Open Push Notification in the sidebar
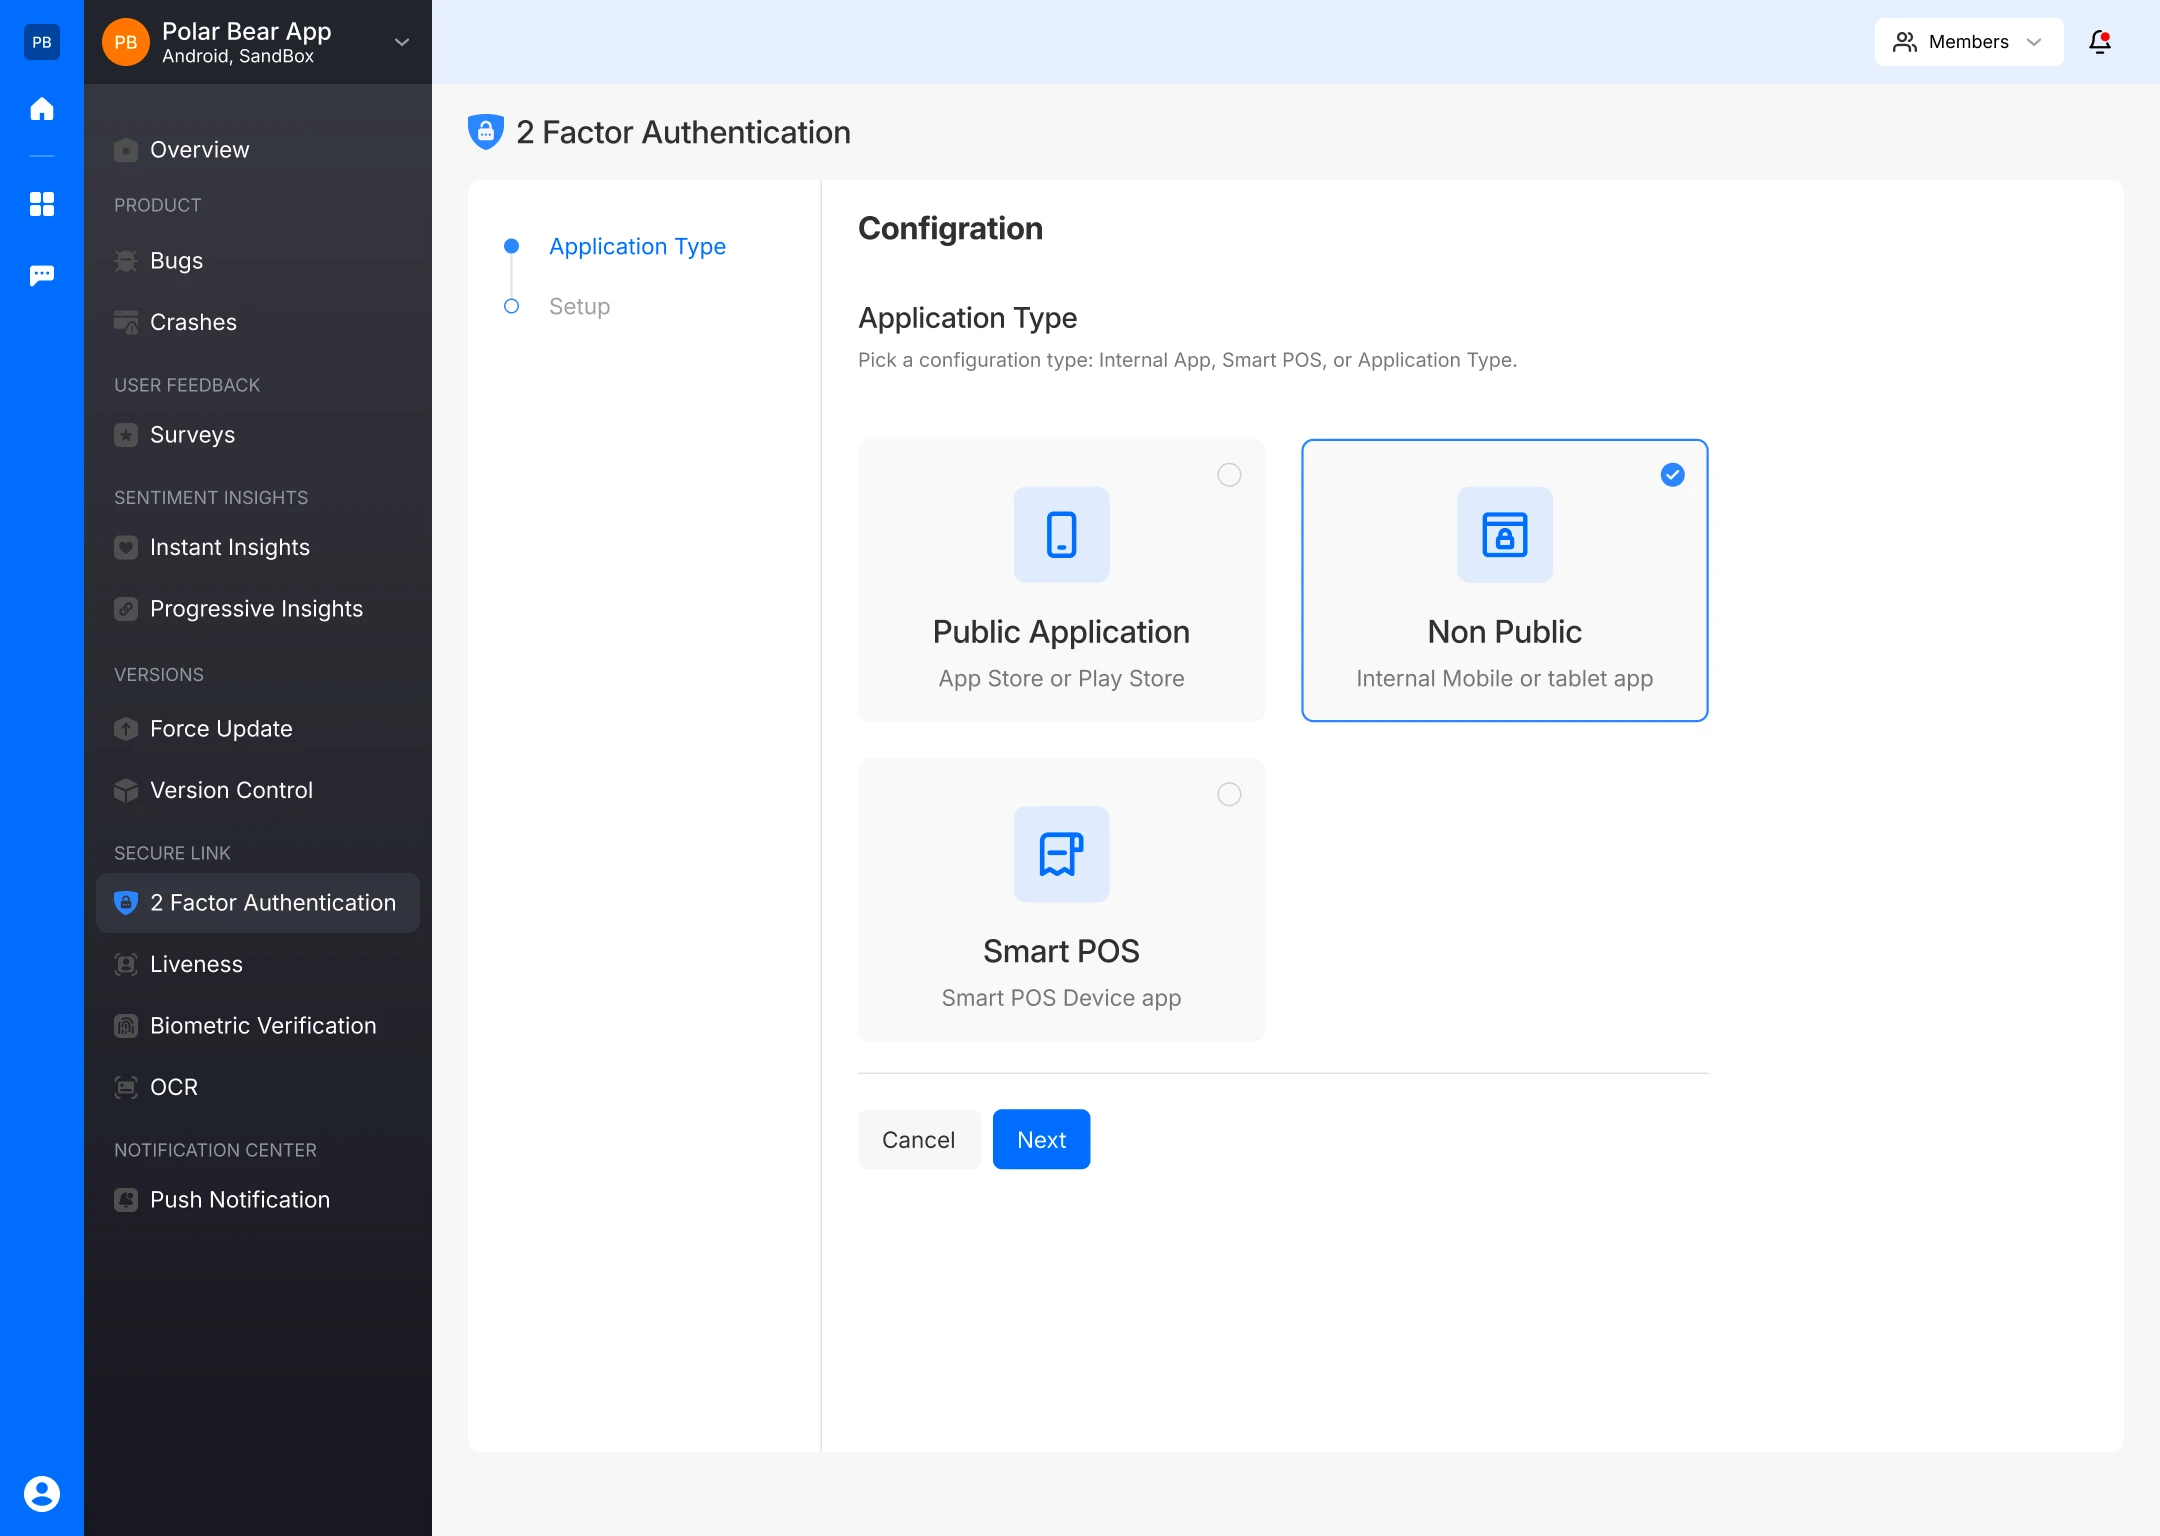The width and height of the screenshot is (2160, 1536). click(239, 1199)
